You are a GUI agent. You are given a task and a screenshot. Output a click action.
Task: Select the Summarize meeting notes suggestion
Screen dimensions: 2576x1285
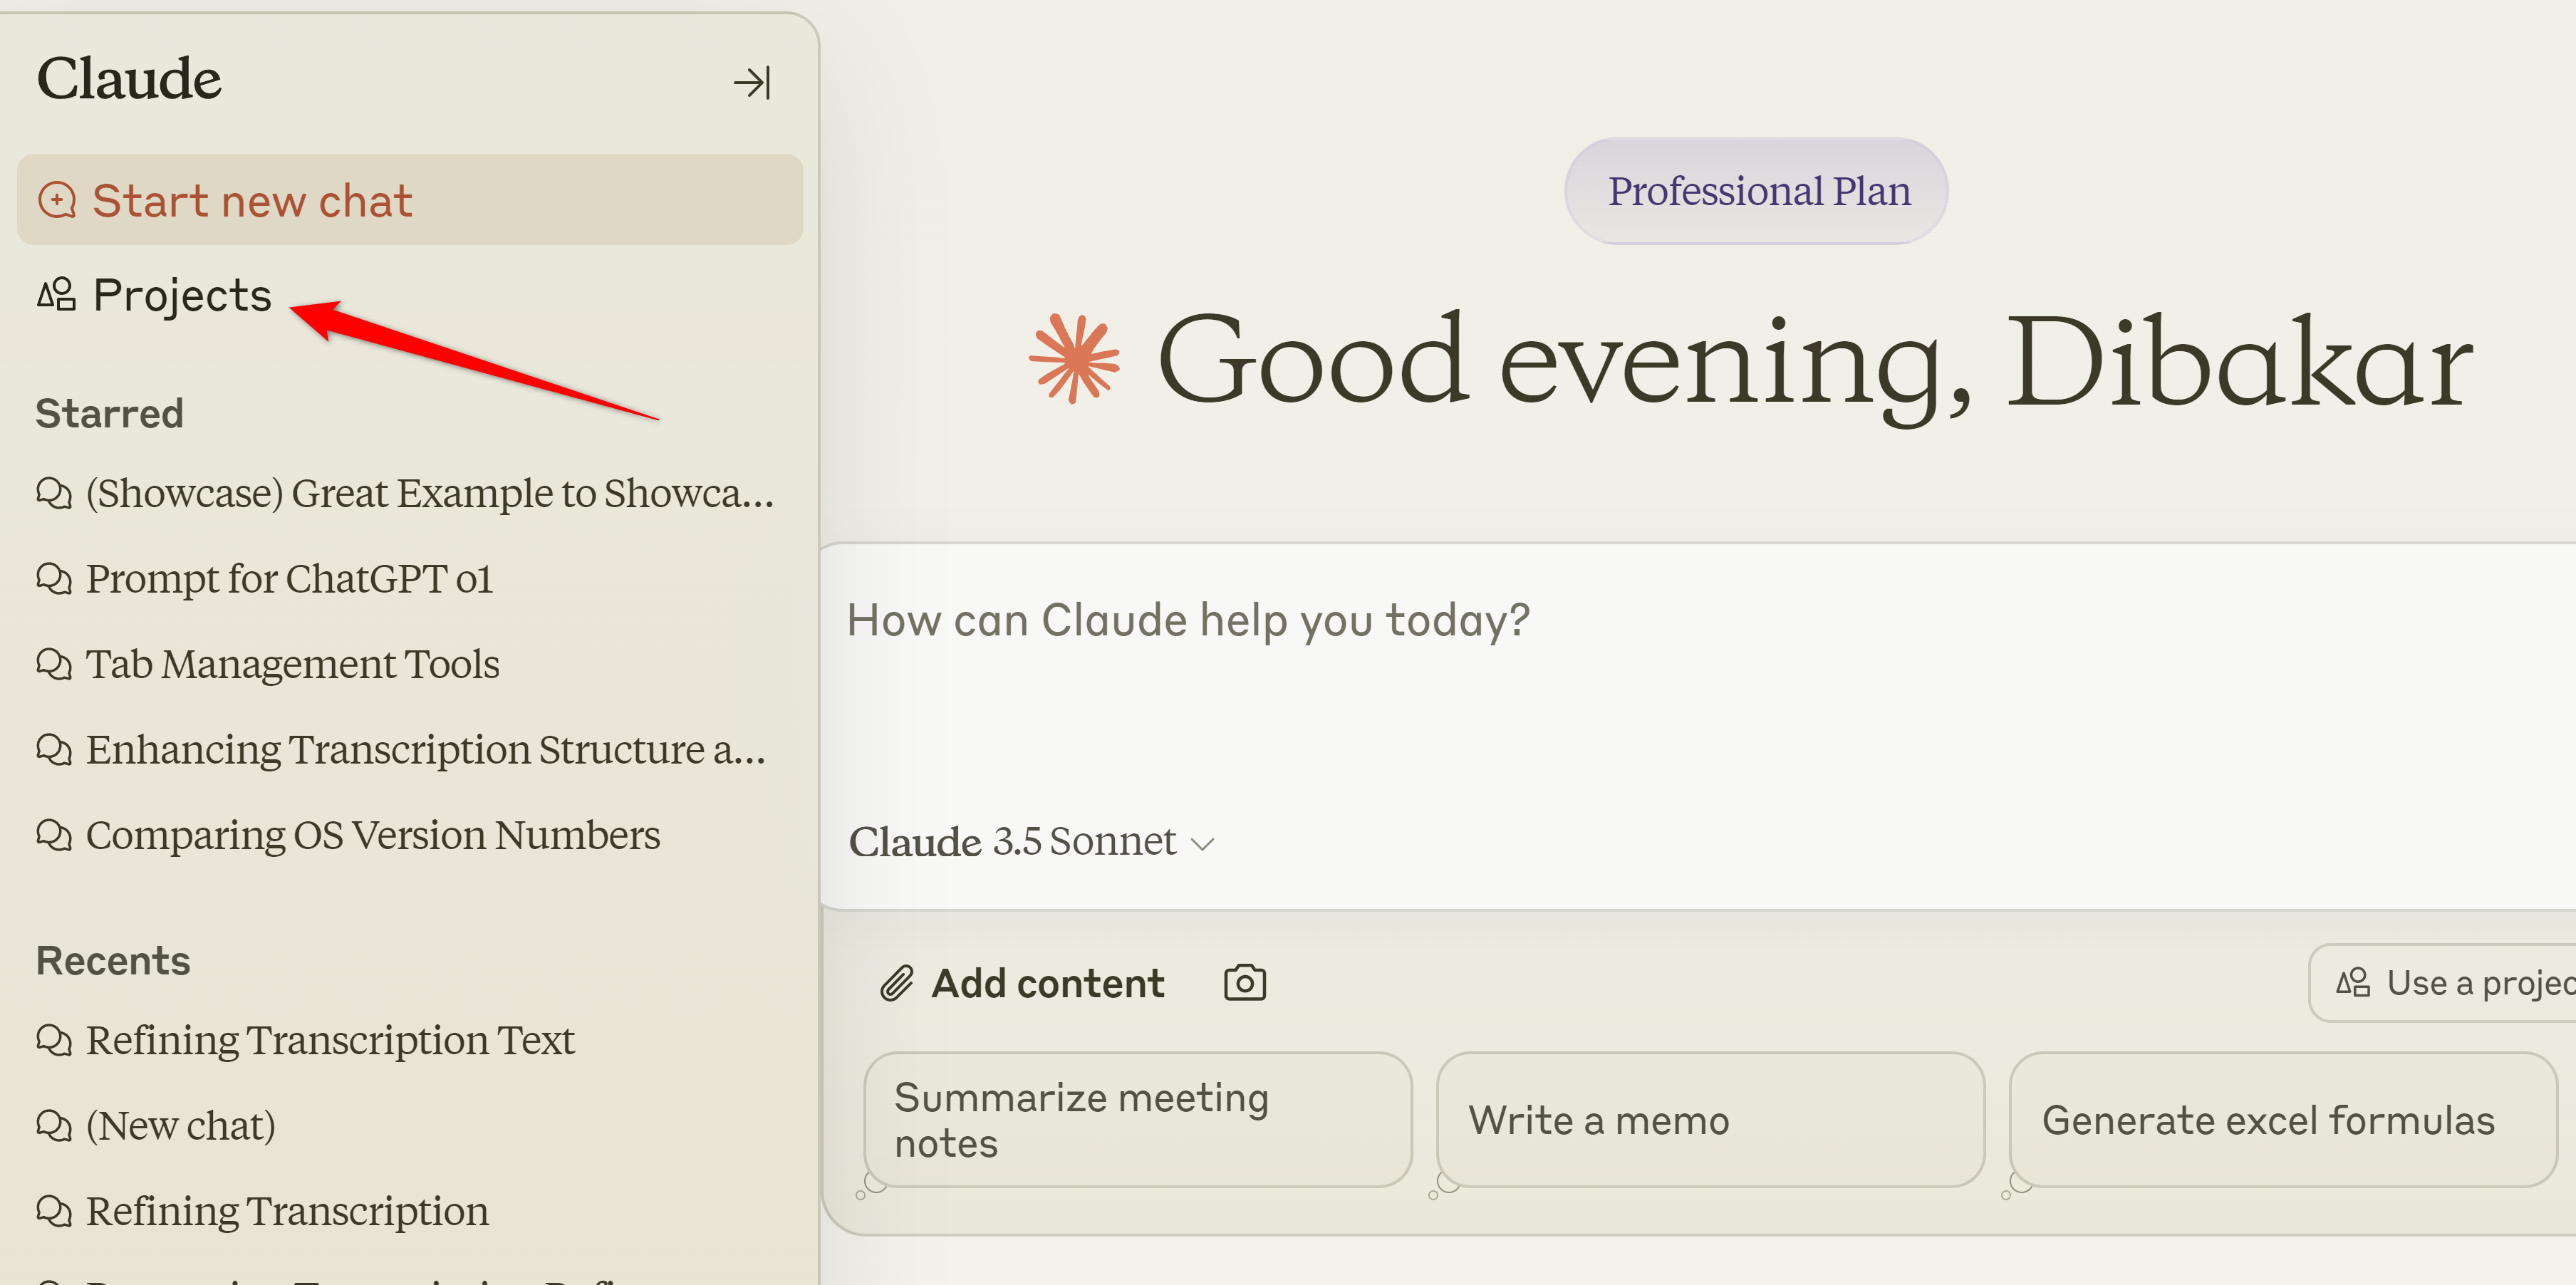click(x=1137, y=1120)
